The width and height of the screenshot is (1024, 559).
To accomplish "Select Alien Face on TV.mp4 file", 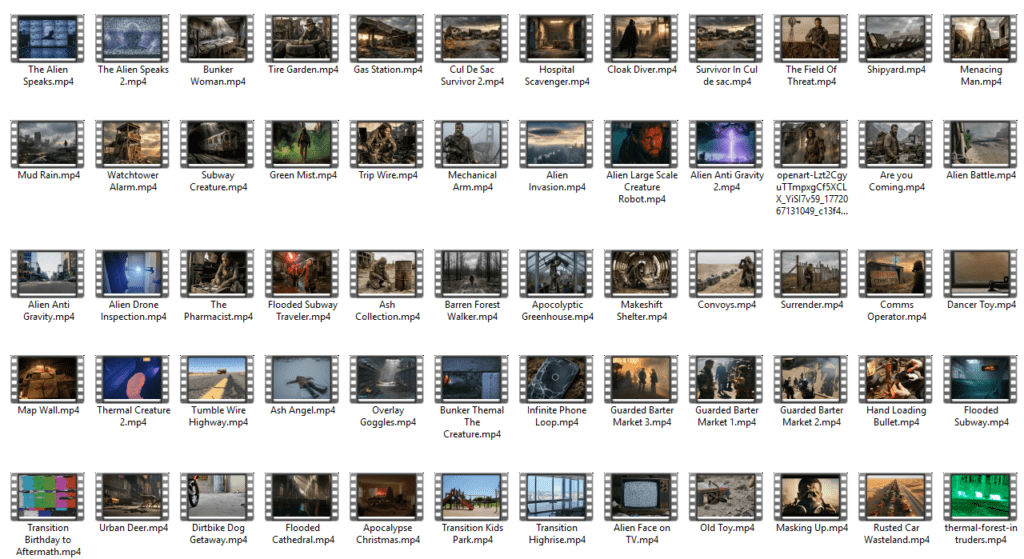I will click(x=642, y=497).
